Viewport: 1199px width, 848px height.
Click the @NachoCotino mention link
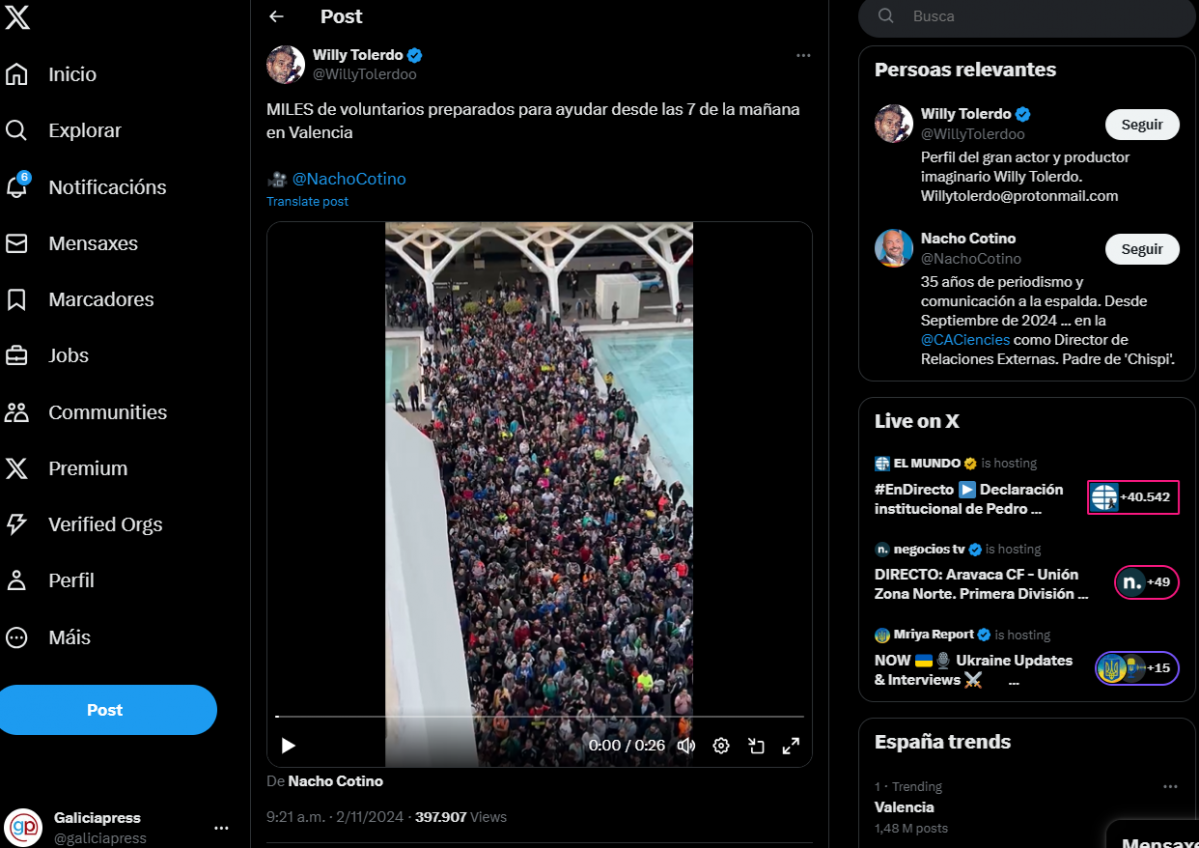pyautogui.click(x=349, y=179)
